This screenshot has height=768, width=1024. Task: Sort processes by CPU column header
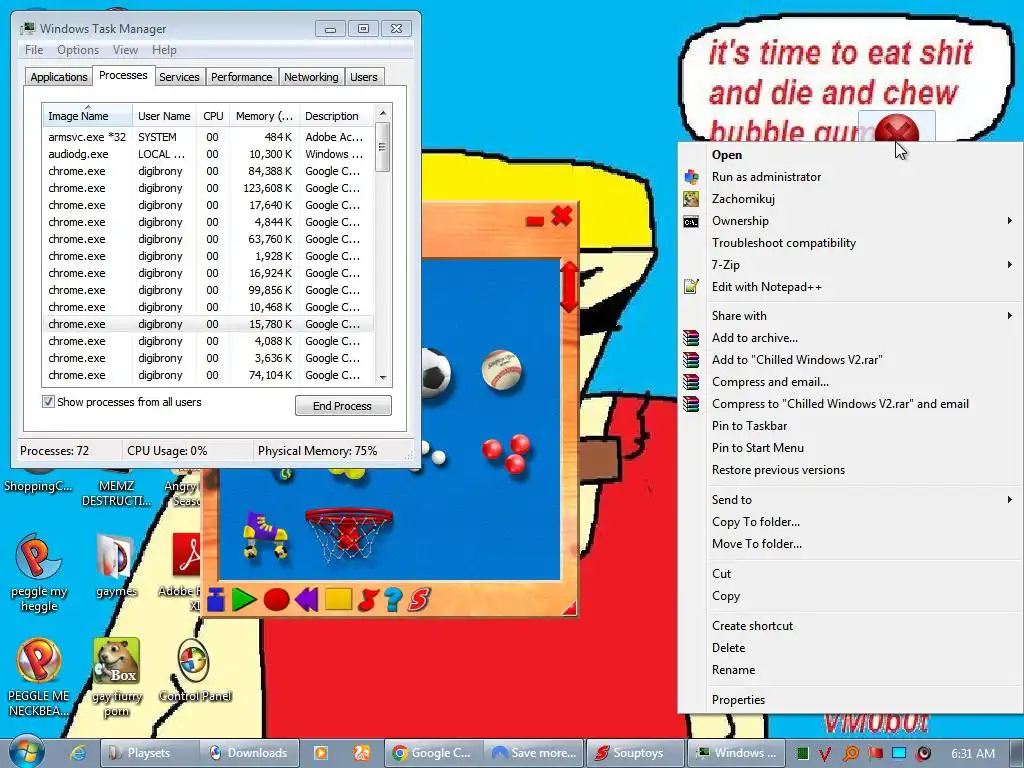[213, 116]
